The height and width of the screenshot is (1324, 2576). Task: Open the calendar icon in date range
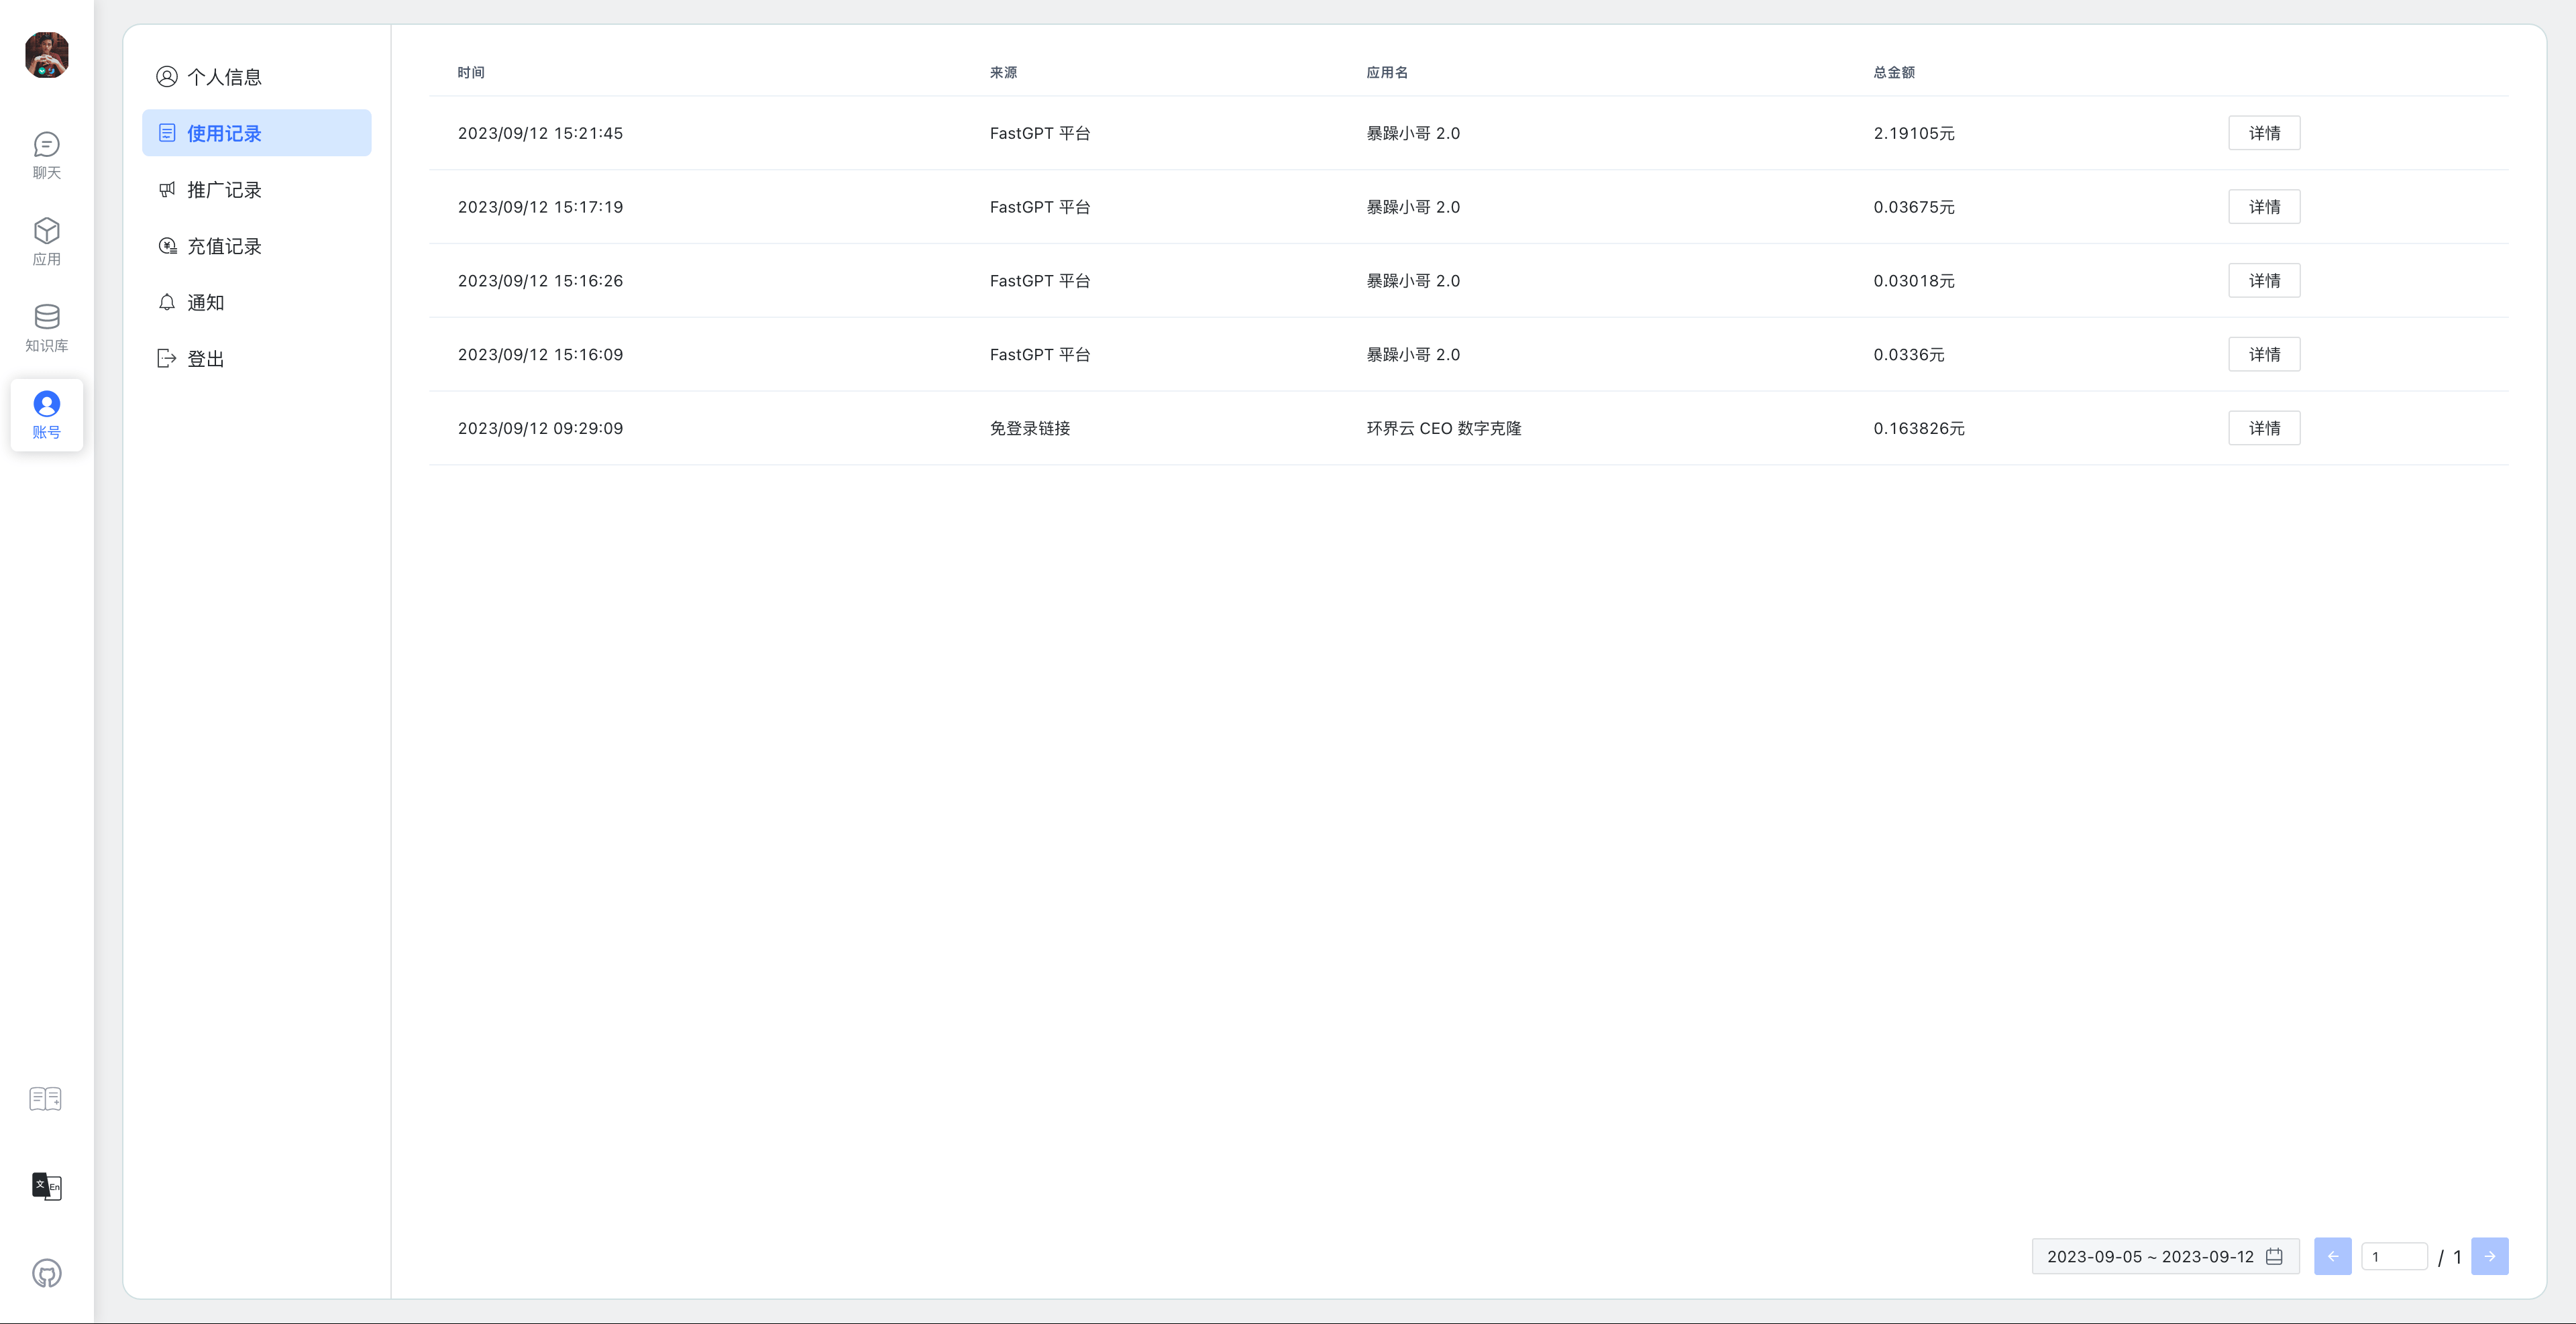click(x=2274, y=1256)
